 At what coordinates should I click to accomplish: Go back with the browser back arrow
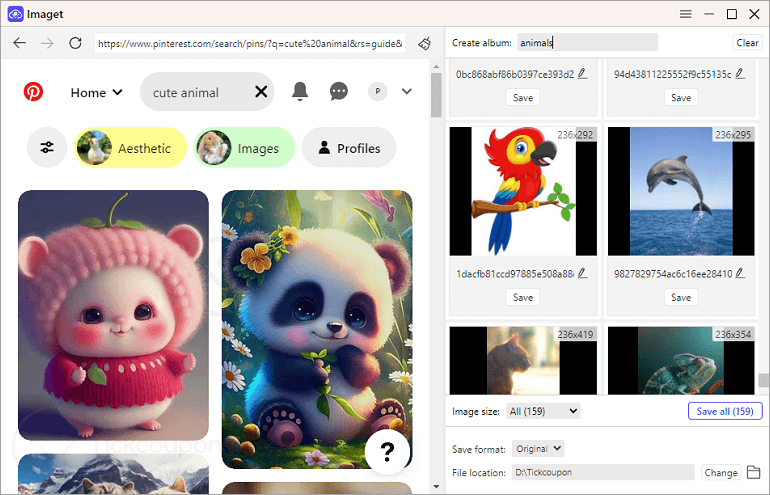tap(20, 43)
